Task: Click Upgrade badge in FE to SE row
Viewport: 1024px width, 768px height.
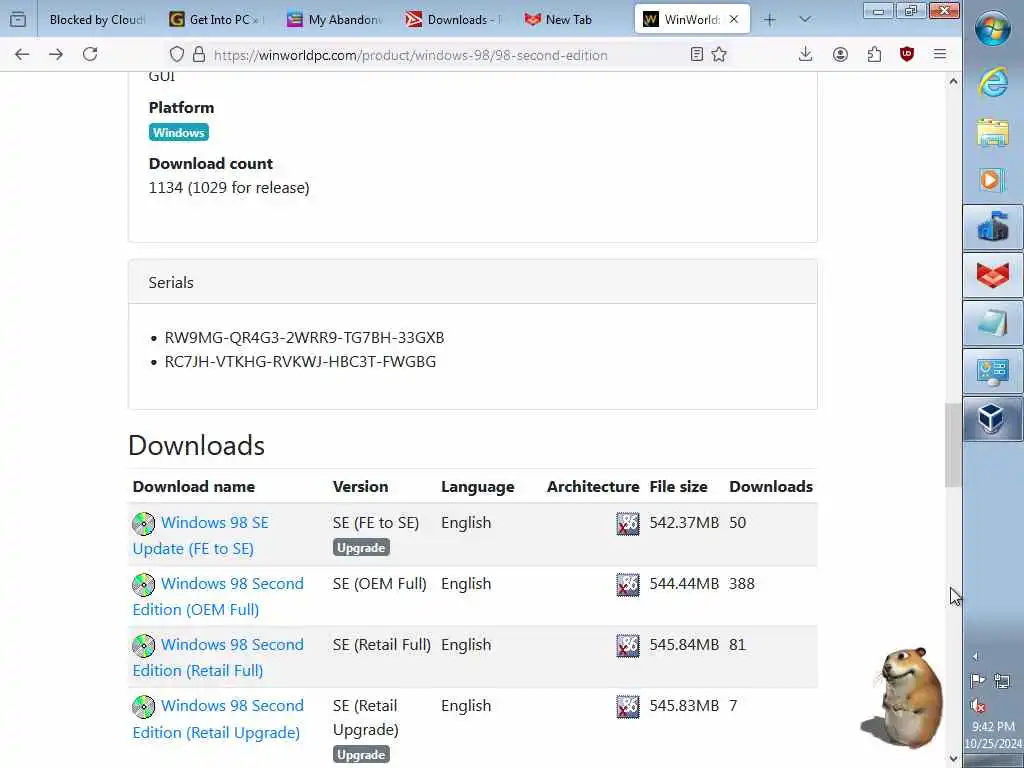Action: pyautogui.click(x=361, y=548)
